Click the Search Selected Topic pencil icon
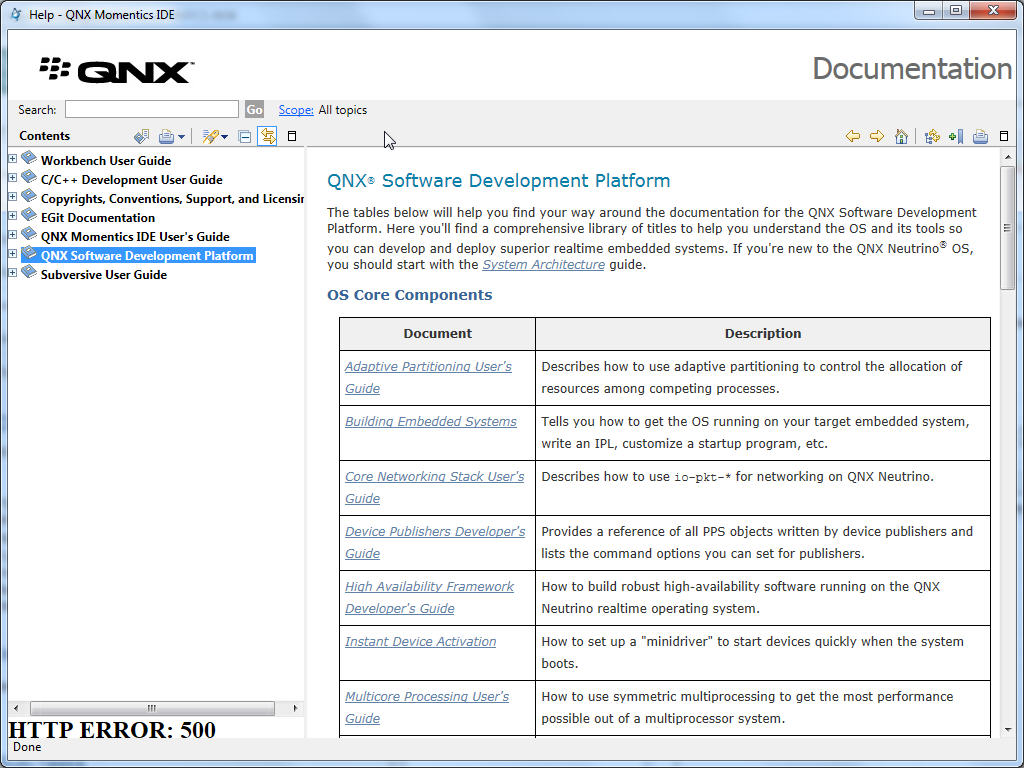 click(210, 136)
